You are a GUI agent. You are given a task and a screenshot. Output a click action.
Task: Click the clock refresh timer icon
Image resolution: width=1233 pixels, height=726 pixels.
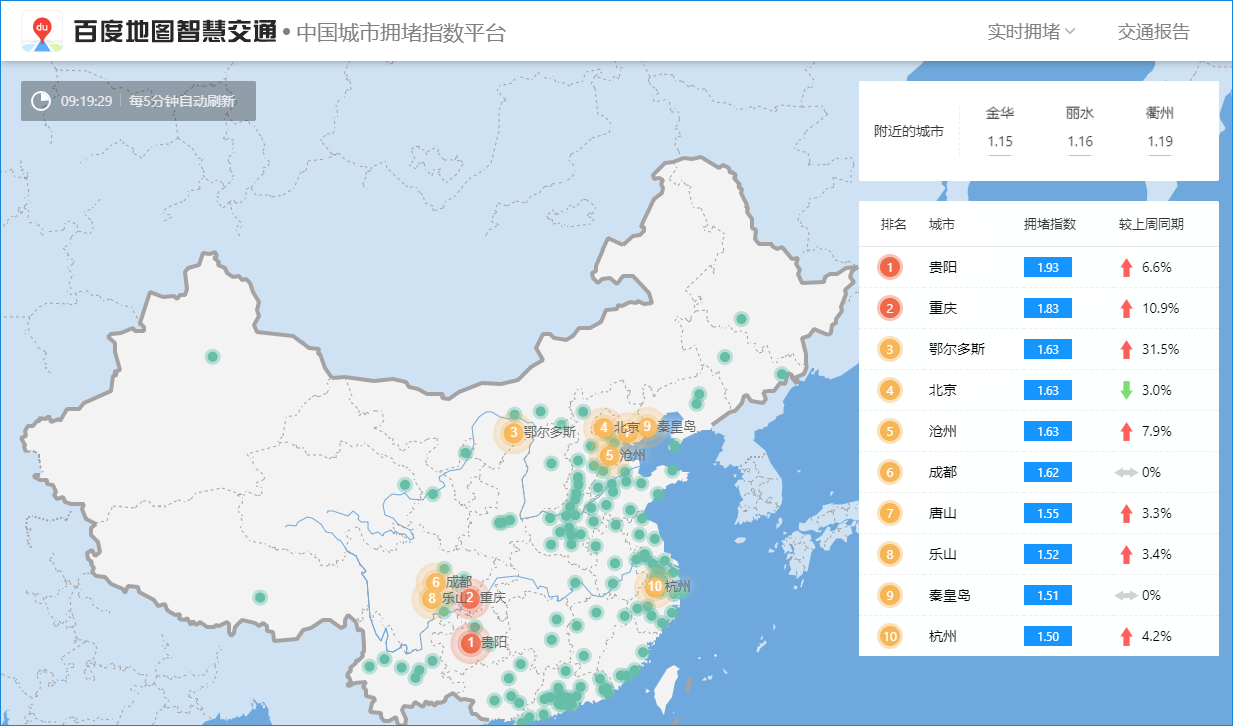coord(41,101)
